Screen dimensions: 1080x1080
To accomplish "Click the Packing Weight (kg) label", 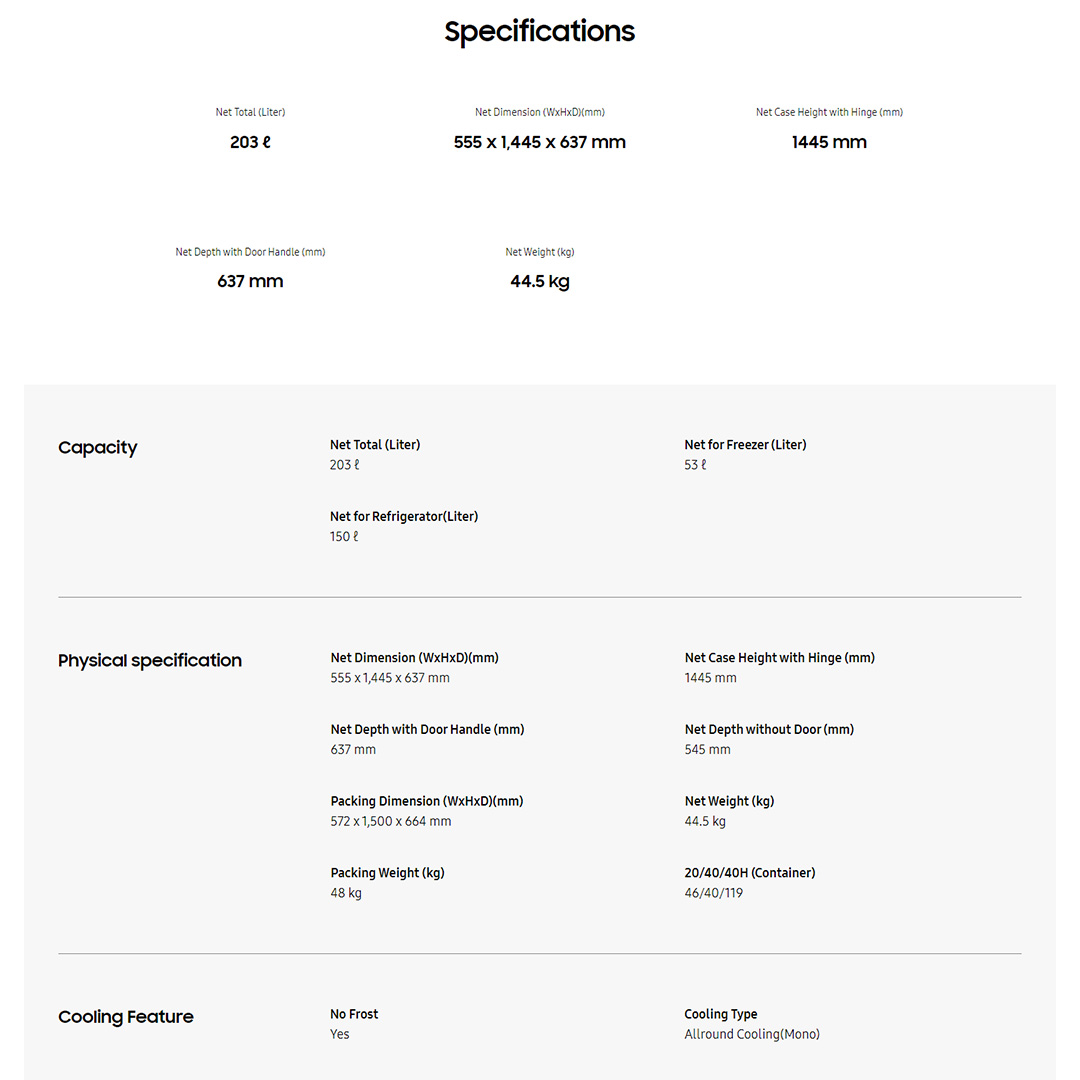I will 387,873.
